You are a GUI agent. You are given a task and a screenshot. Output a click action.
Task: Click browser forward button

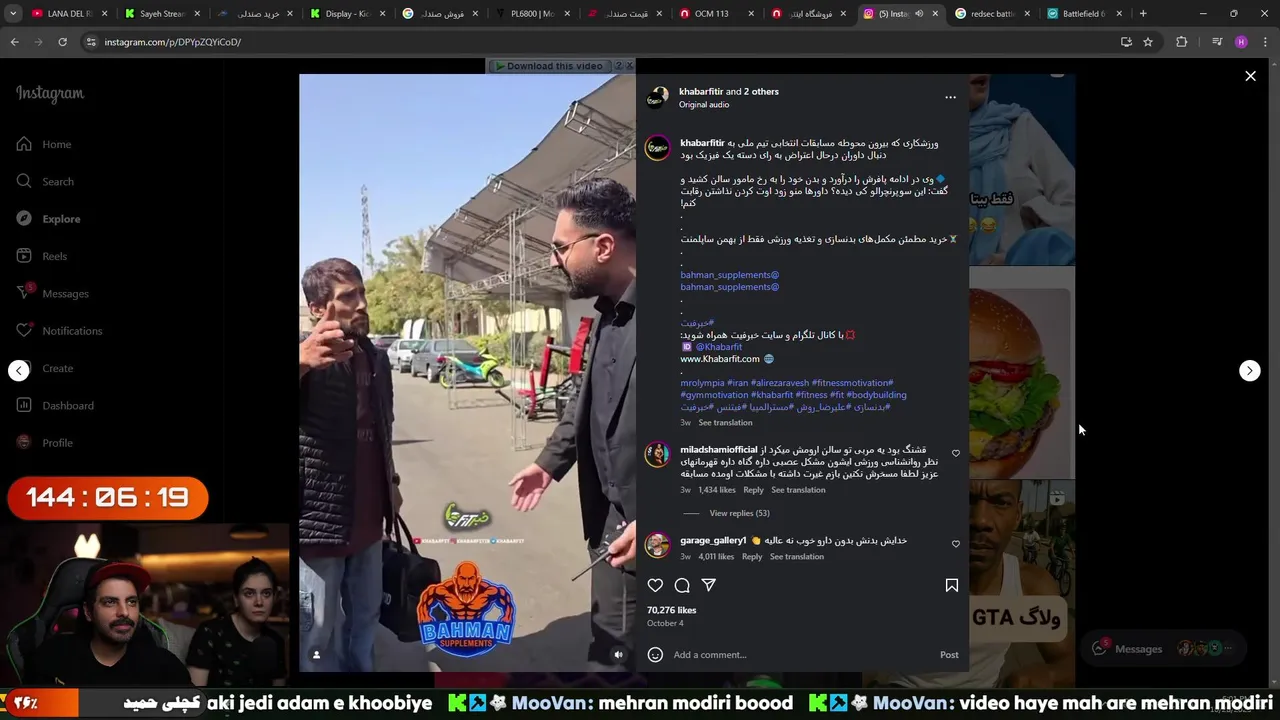tap(38, 42)
